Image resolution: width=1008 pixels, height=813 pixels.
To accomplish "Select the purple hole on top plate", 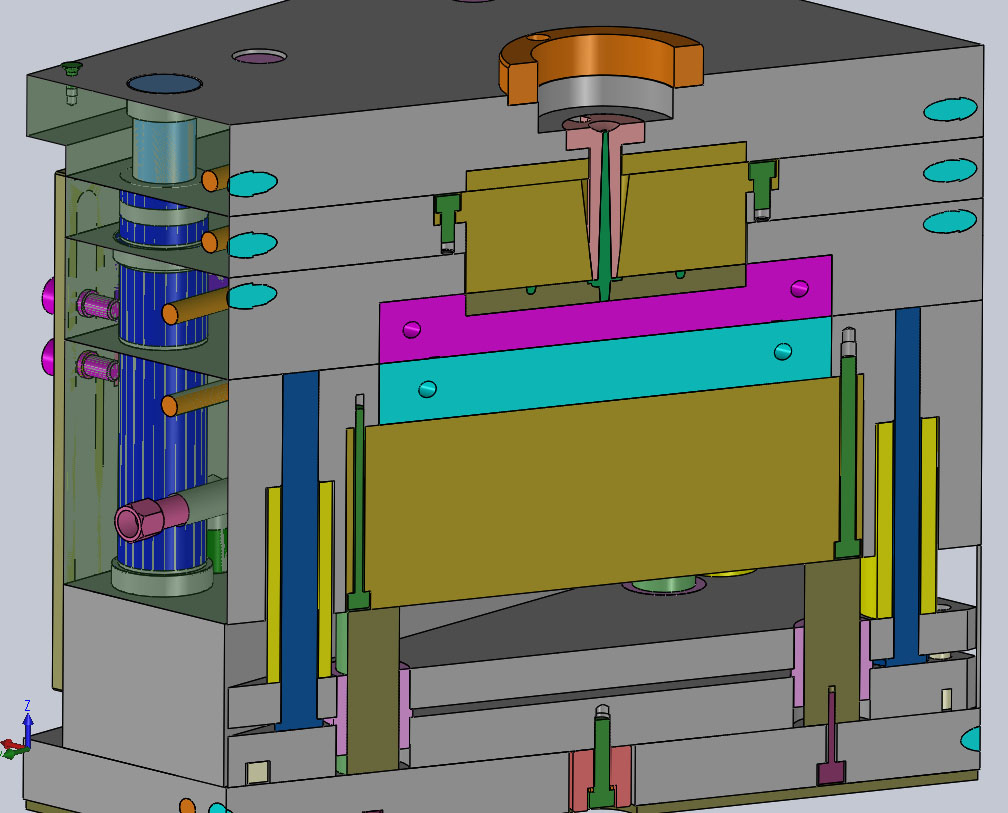I will click(260, 57).
